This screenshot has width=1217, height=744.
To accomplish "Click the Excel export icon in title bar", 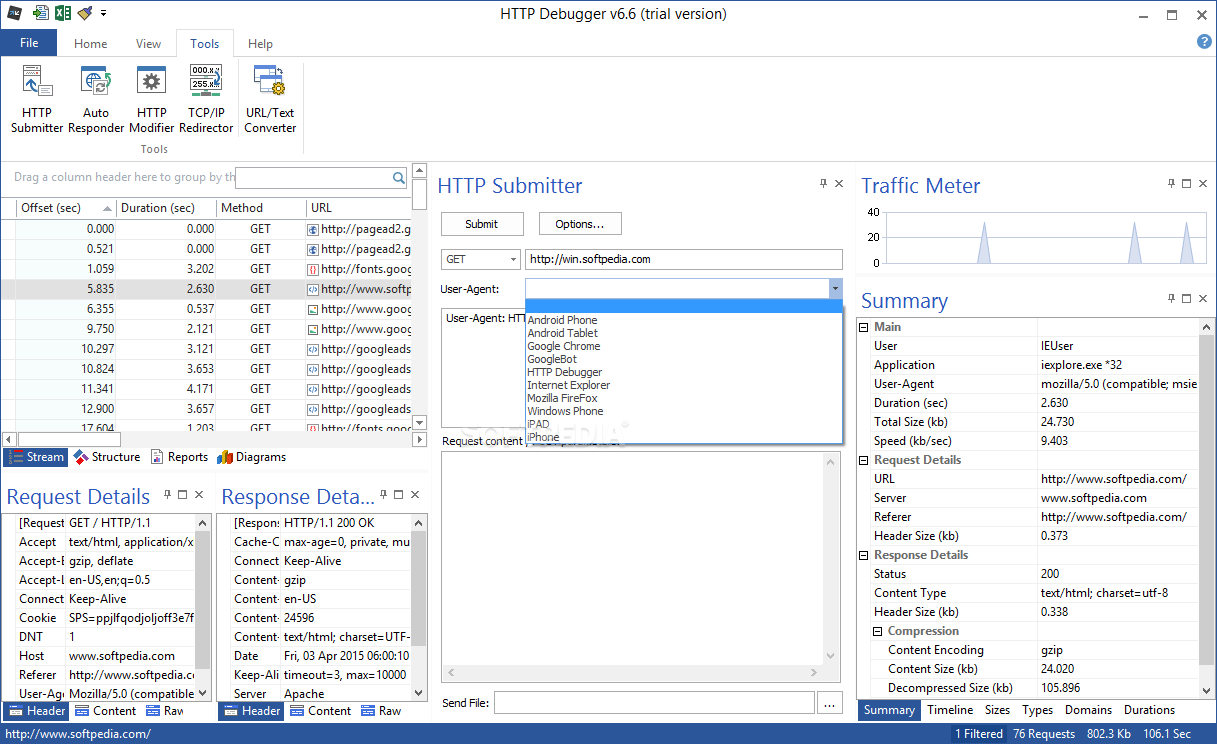I will 63,13.
